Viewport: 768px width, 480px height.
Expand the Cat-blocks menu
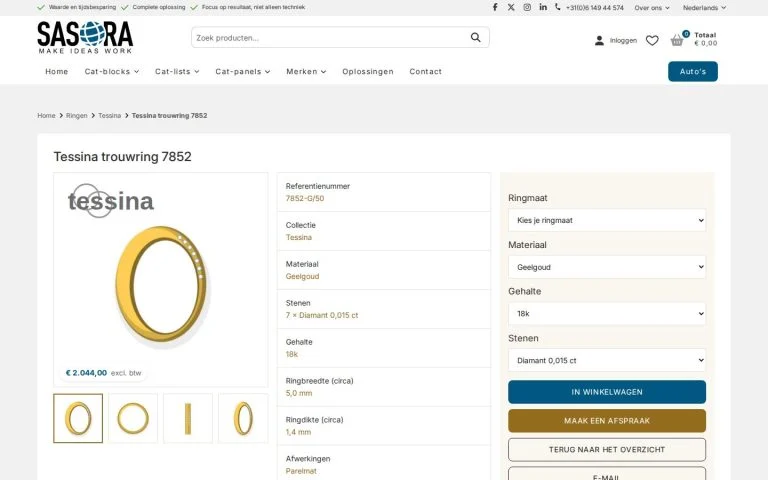(112, 72)
